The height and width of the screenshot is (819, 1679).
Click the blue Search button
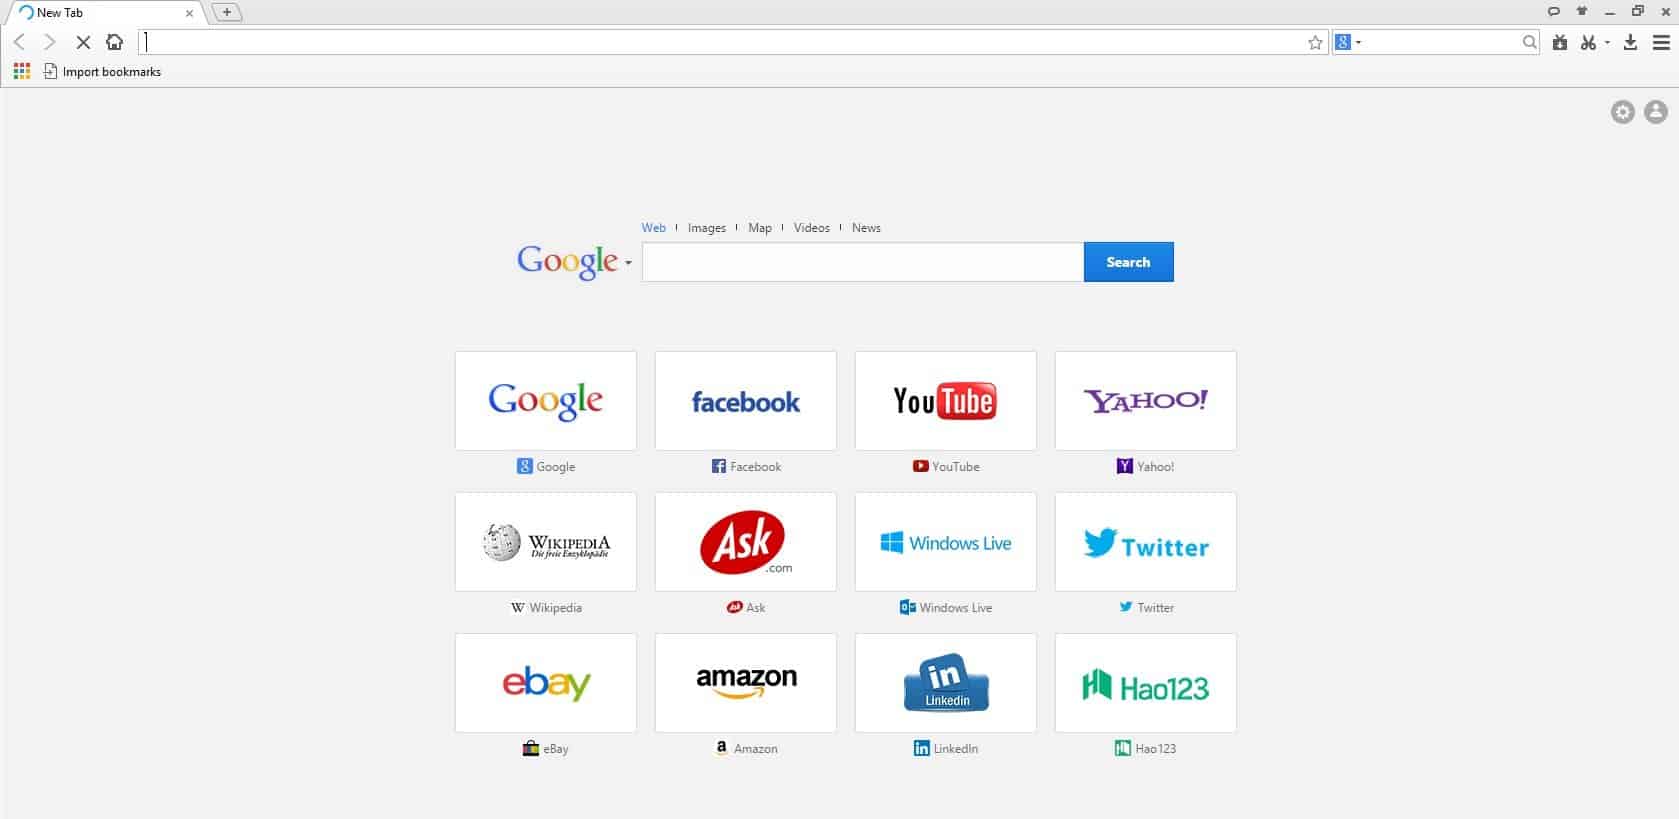point(1128,262)
